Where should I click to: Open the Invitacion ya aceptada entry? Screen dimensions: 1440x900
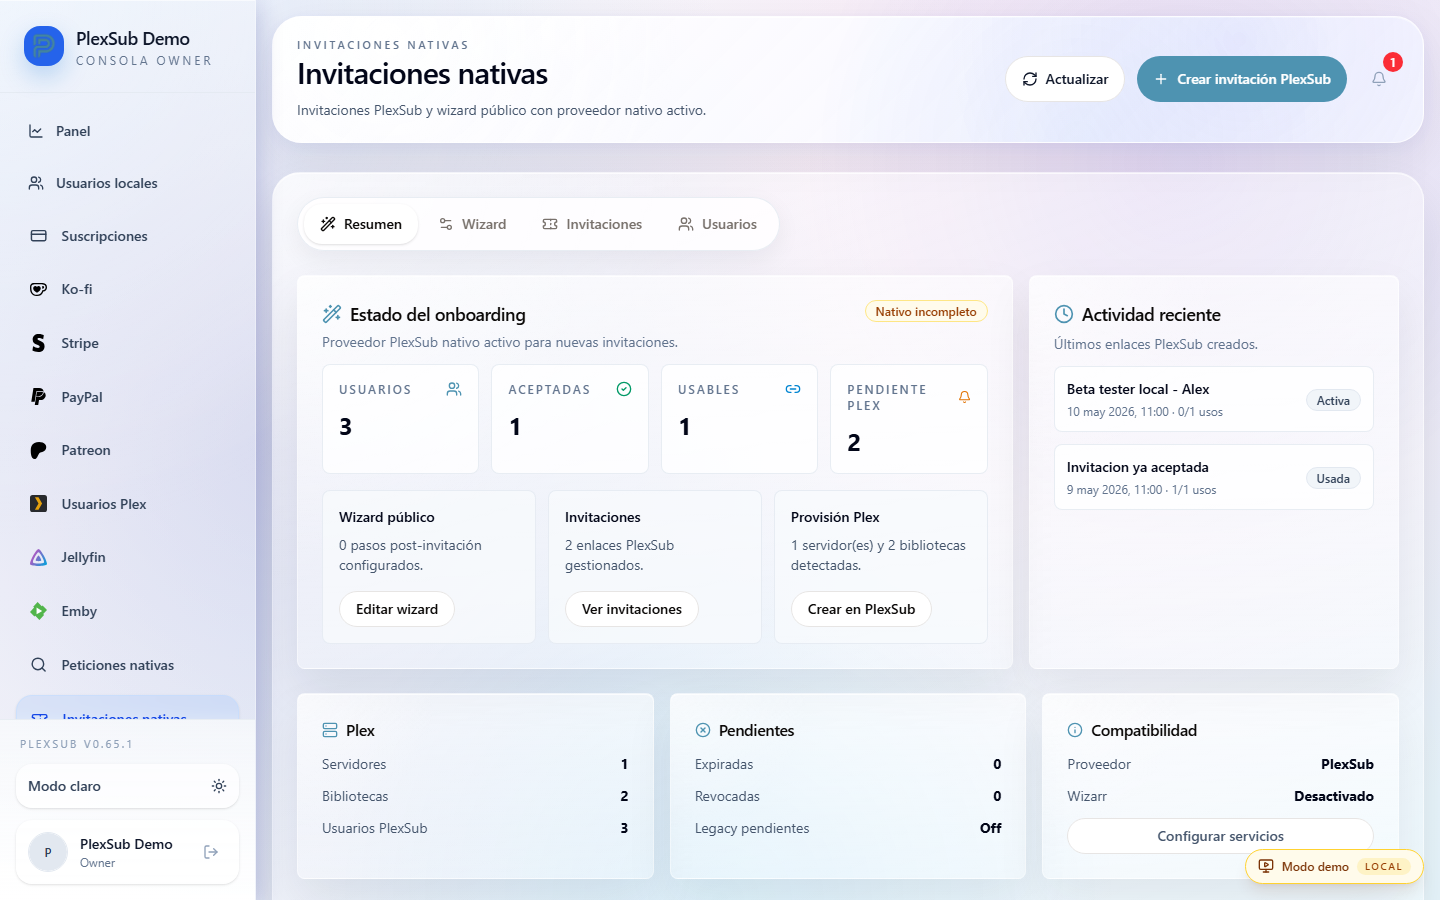1214,477
